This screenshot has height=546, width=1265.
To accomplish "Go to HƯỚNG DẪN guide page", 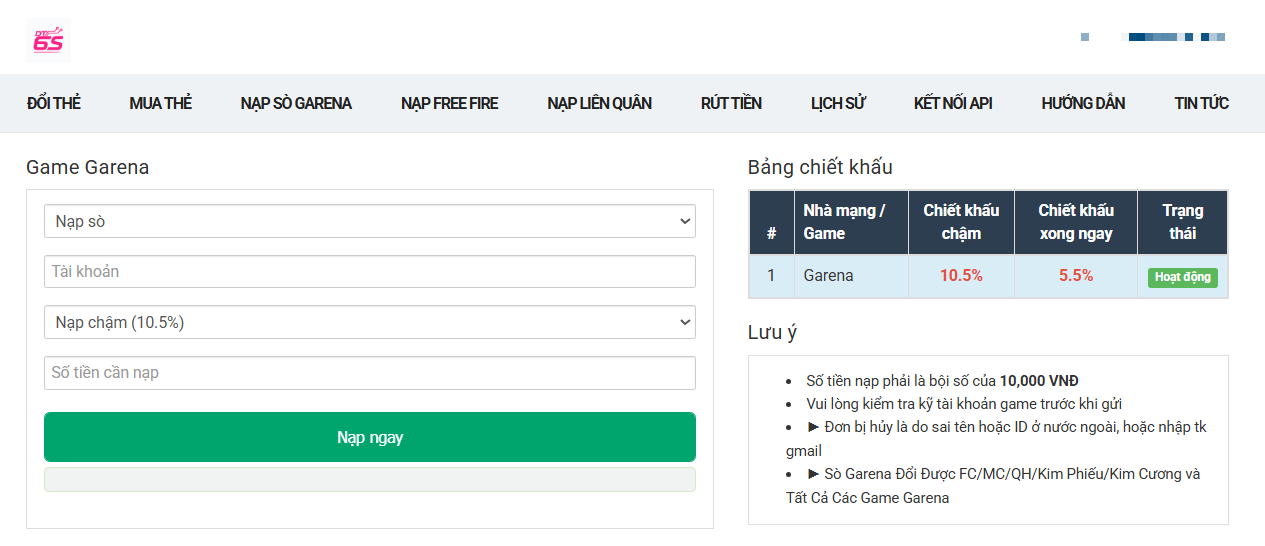I will pos(1083,103).
